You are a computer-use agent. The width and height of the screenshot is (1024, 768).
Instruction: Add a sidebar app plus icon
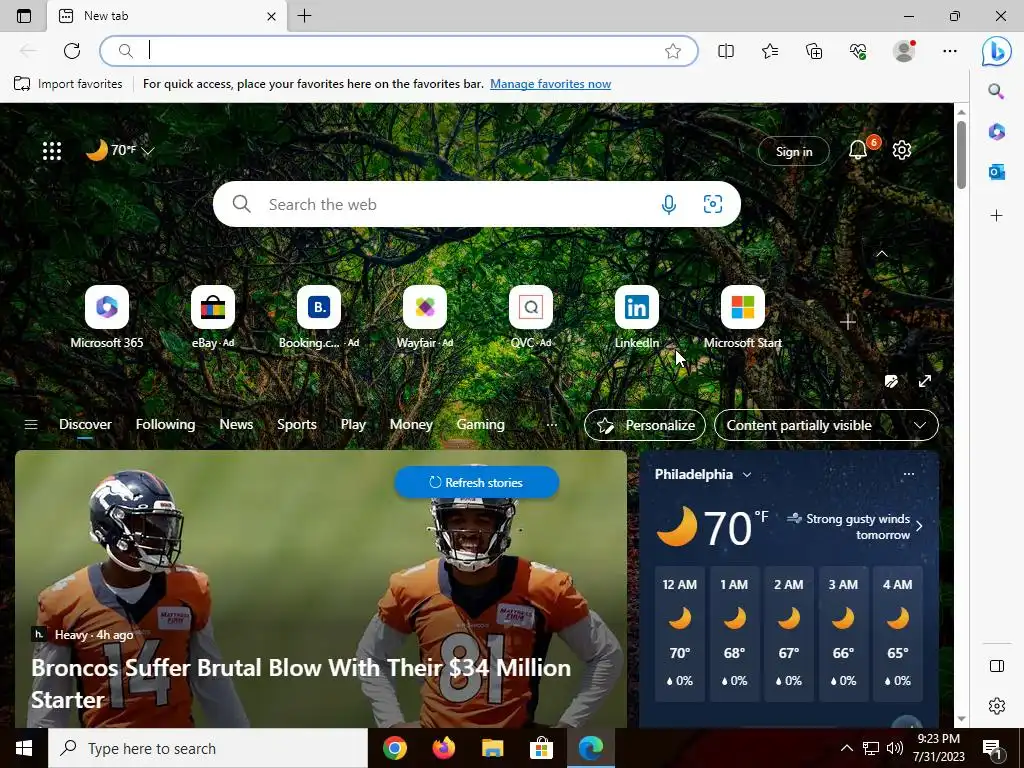[996, 215]
